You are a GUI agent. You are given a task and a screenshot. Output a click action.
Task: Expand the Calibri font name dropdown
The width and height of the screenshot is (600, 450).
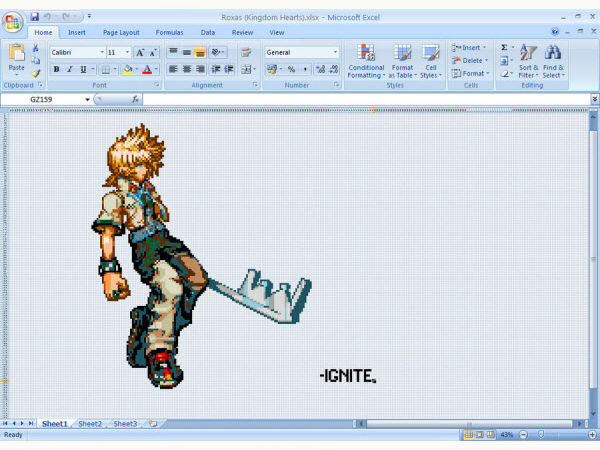coord(101,52)
